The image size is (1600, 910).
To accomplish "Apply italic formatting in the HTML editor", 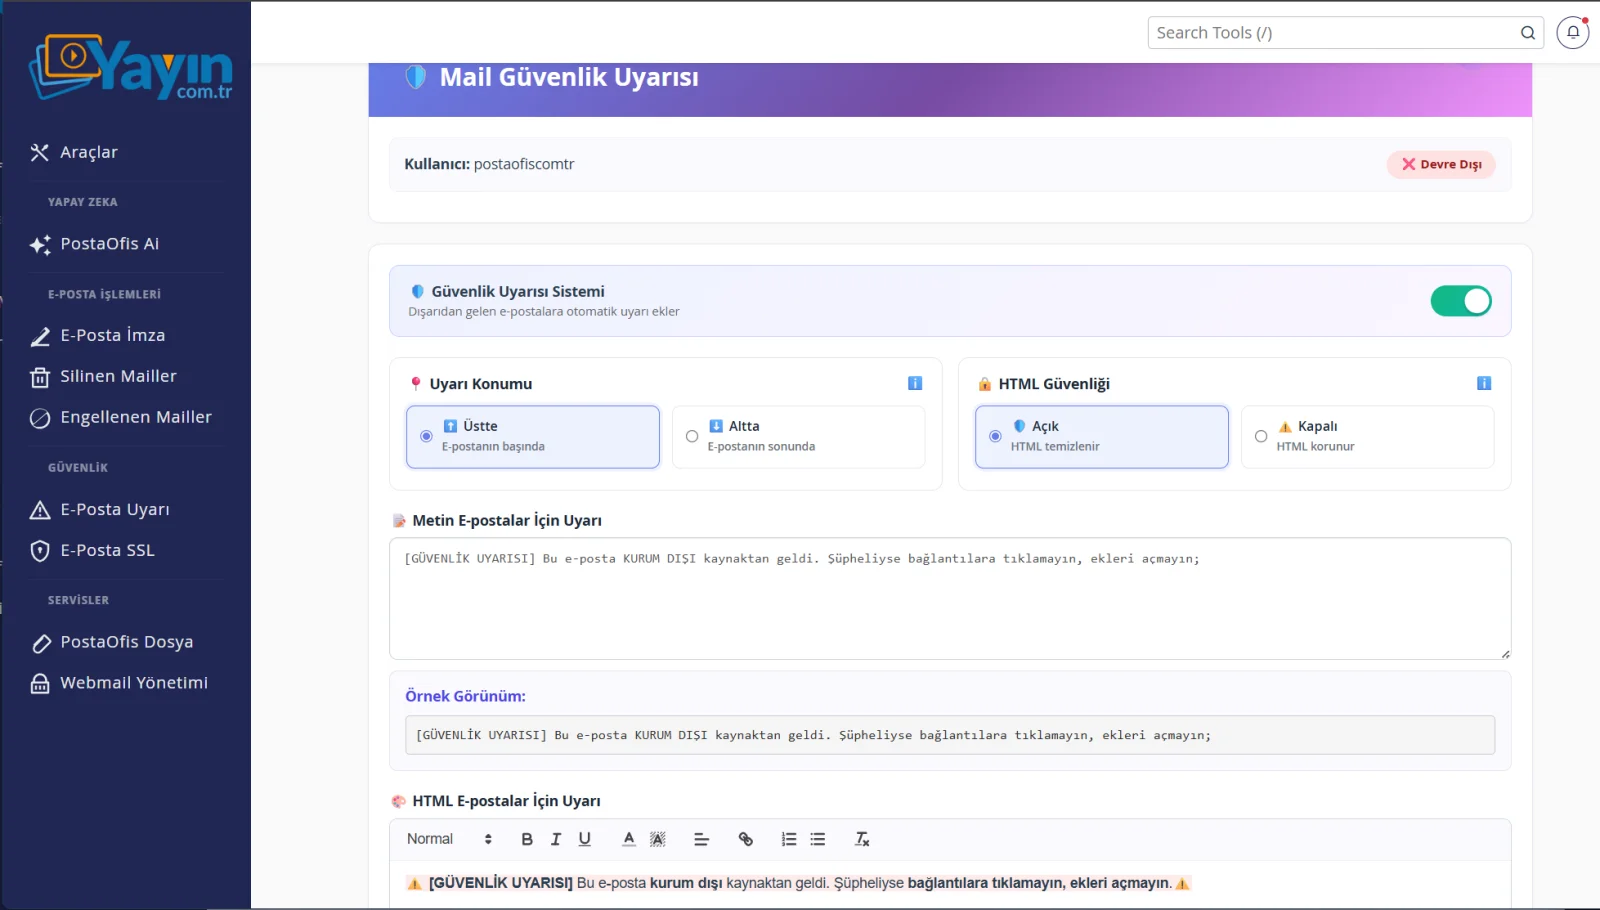I will tap(556, 839).
